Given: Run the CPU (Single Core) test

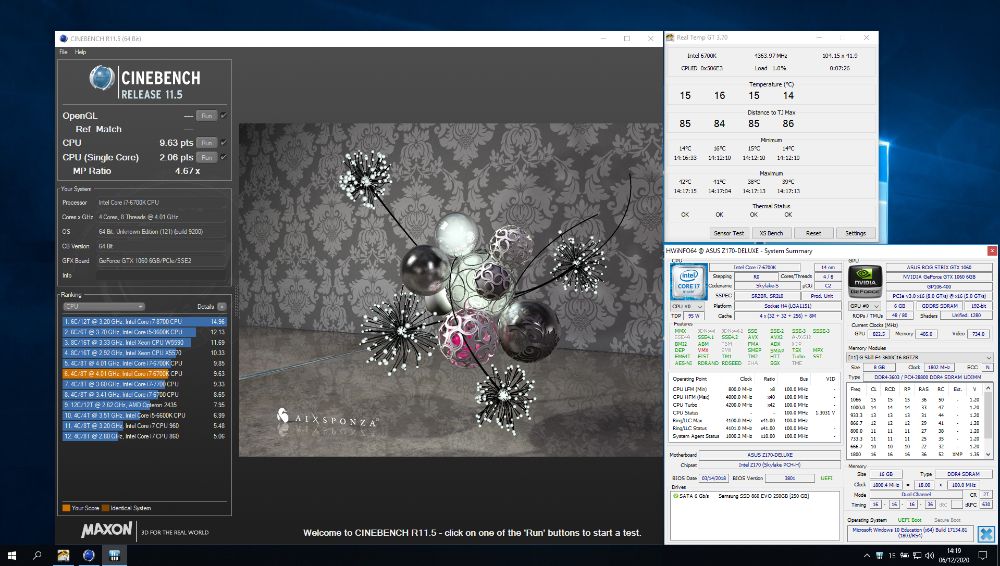Looking at the screenshot, I should pos(206,157).
